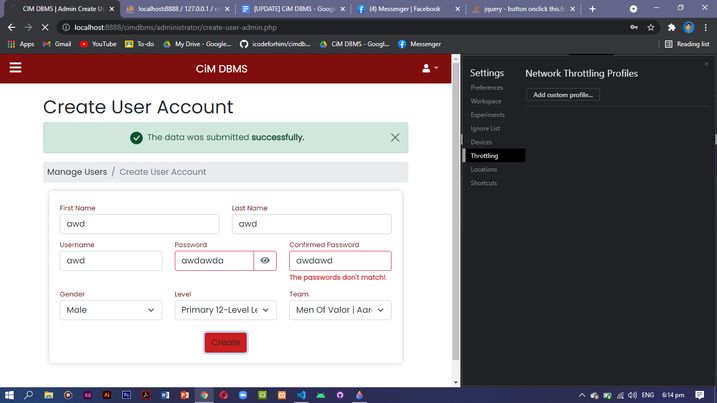Dismiss the success alert message

coord(395,137)
